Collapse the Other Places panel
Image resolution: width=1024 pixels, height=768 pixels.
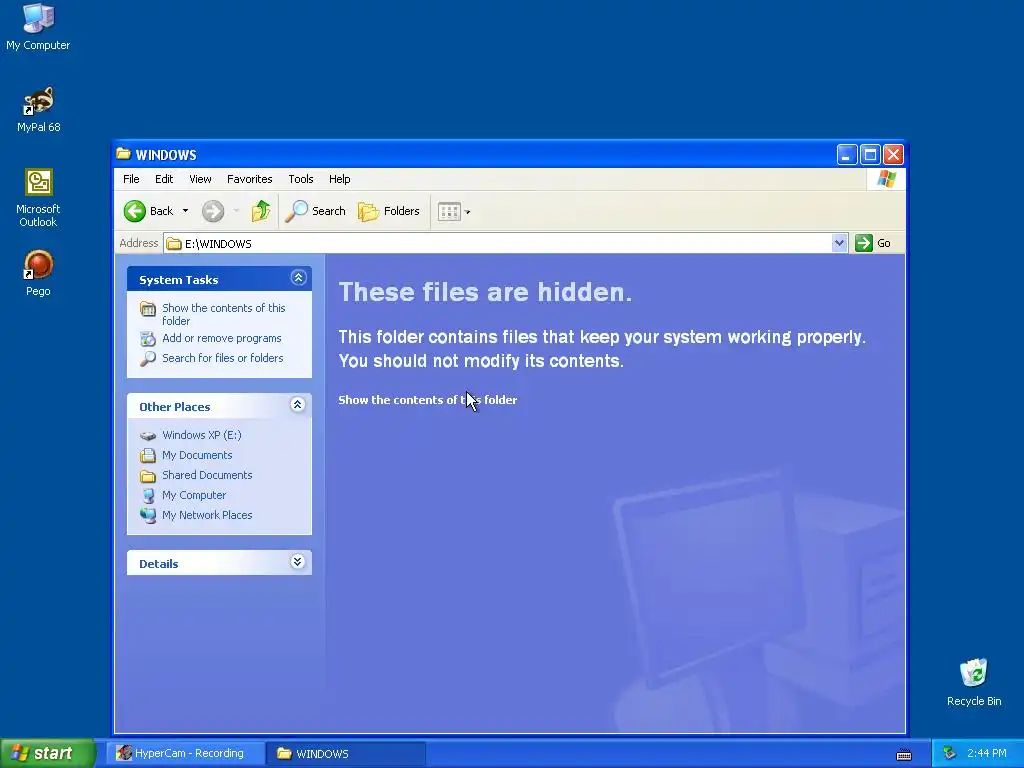pyautogui.click(x=298, y=405)
